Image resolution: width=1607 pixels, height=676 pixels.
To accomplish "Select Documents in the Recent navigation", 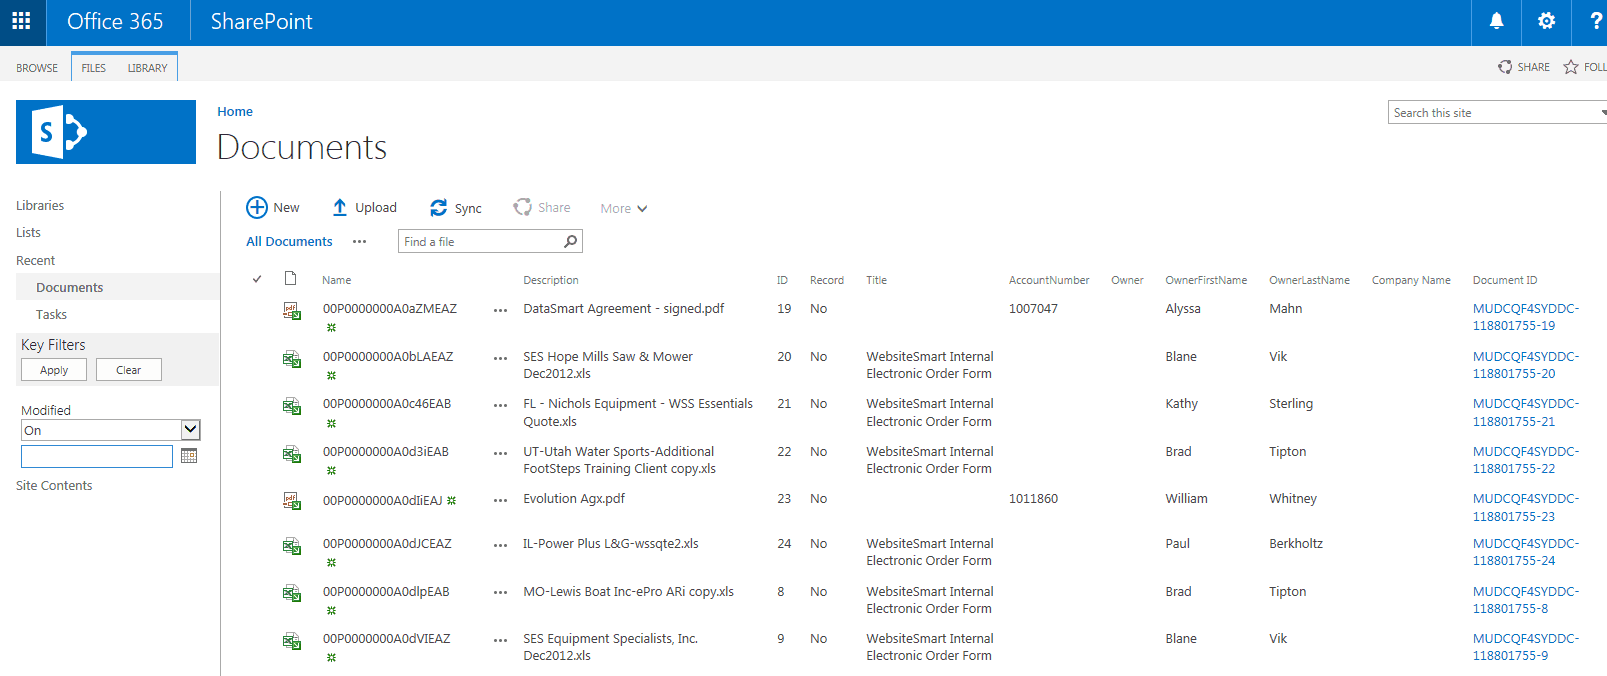I will [70, 287].
